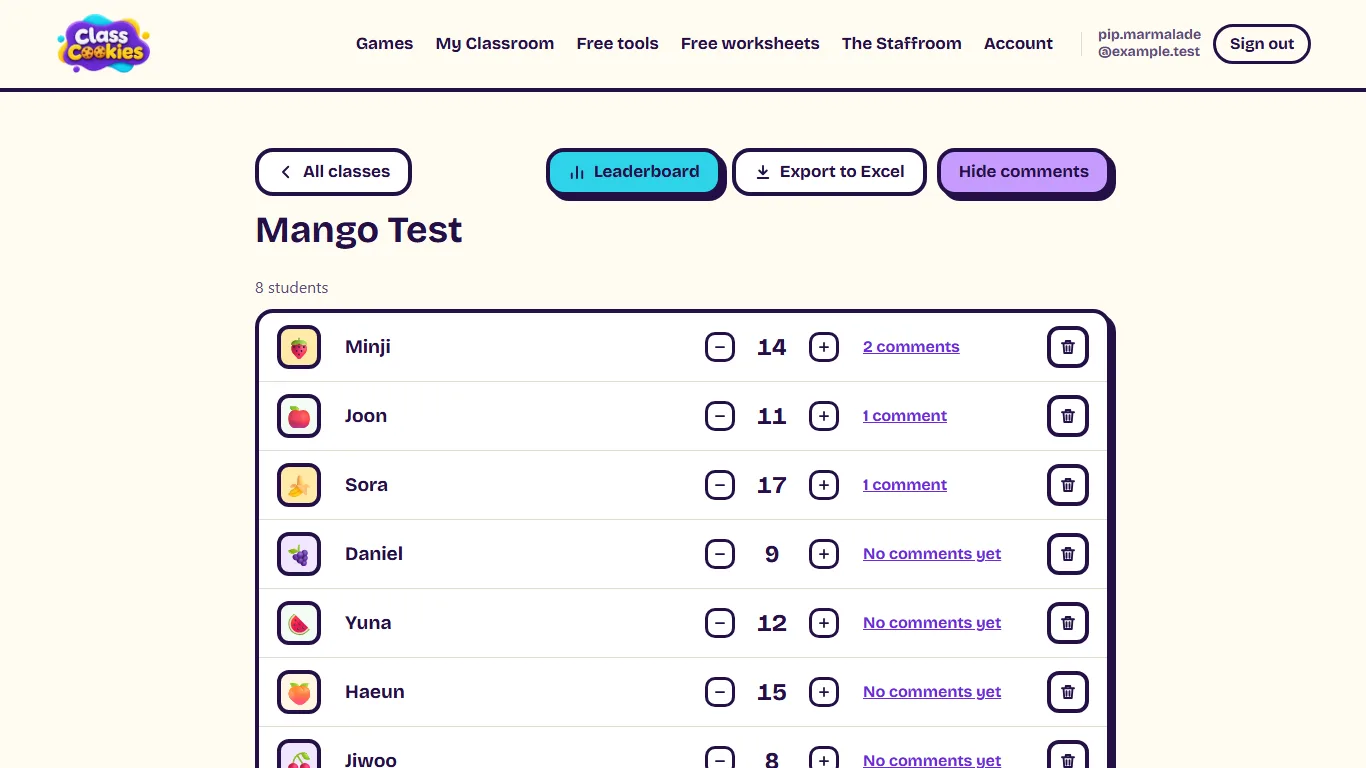Open Sora's banana avatar

click(299, 485)
